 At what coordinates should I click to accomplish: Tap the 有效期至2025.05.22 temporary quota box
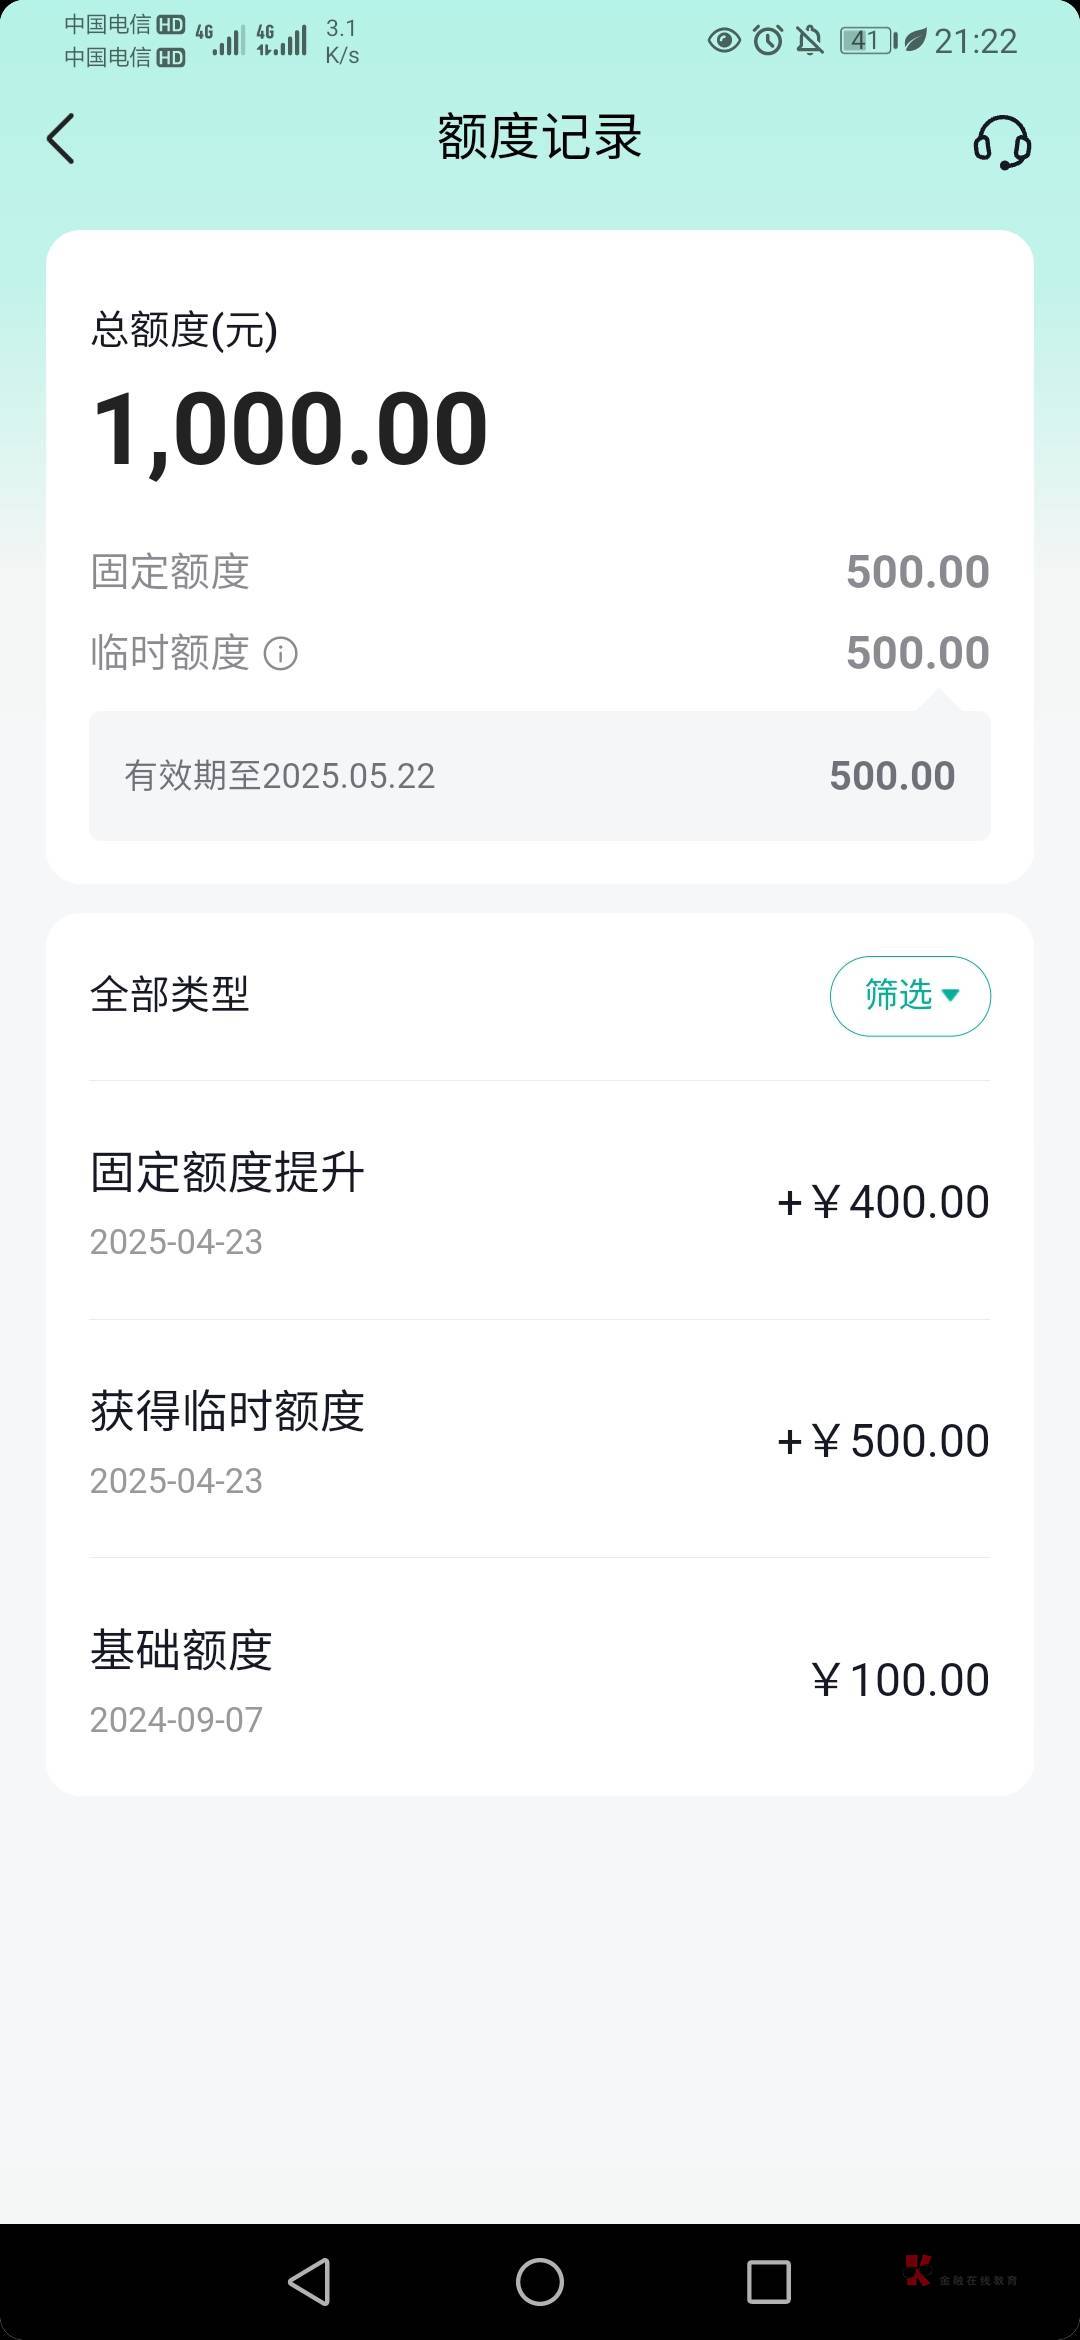point(540,776)
